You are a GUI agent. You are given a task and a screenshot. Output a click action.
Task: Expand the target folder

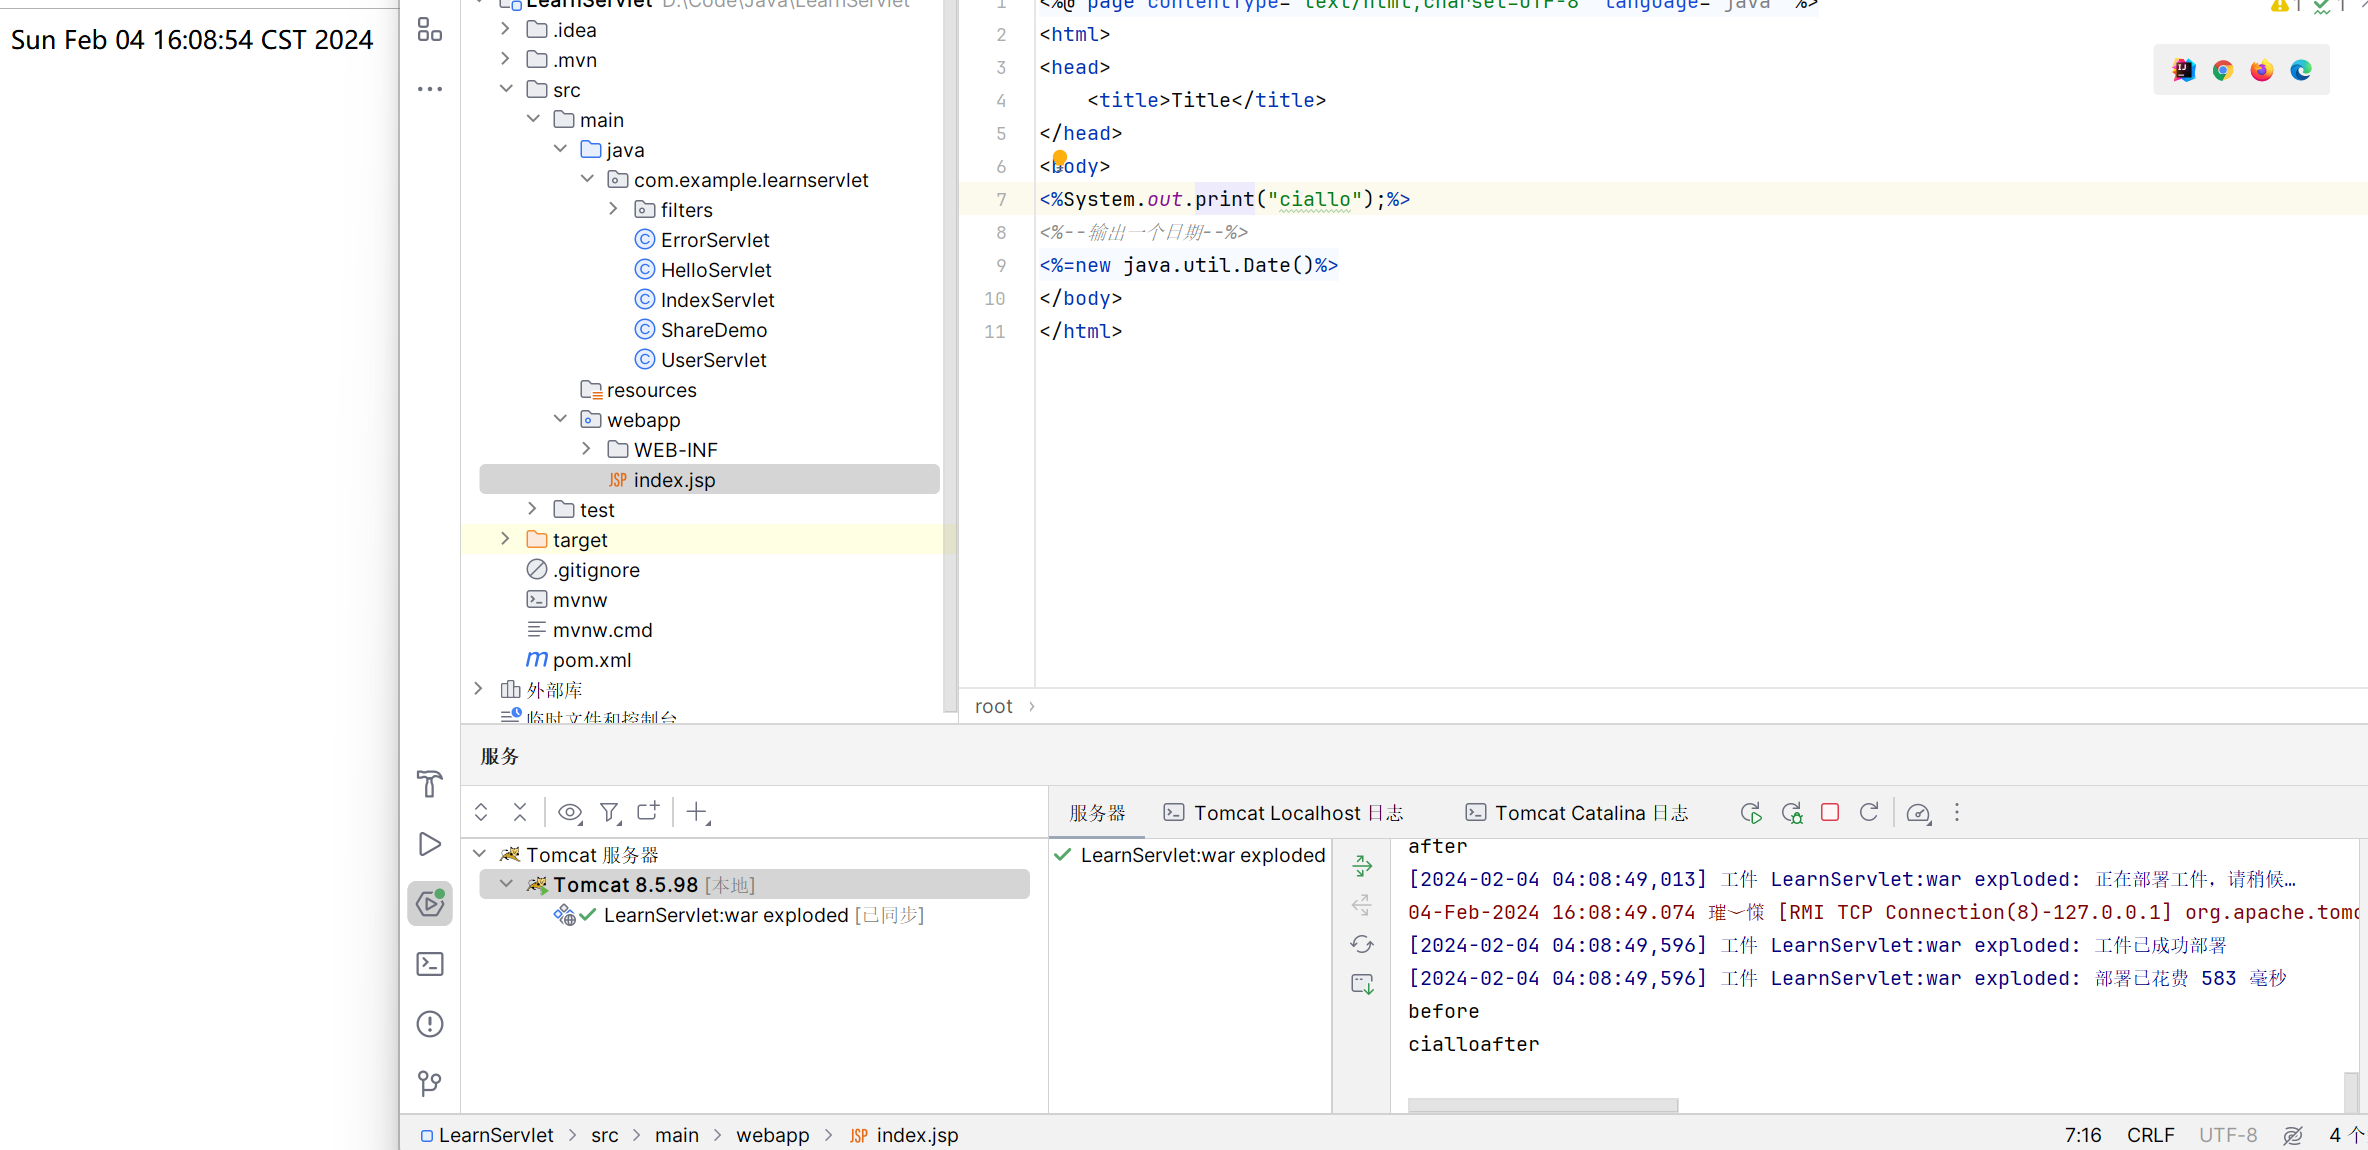[505, 539]
